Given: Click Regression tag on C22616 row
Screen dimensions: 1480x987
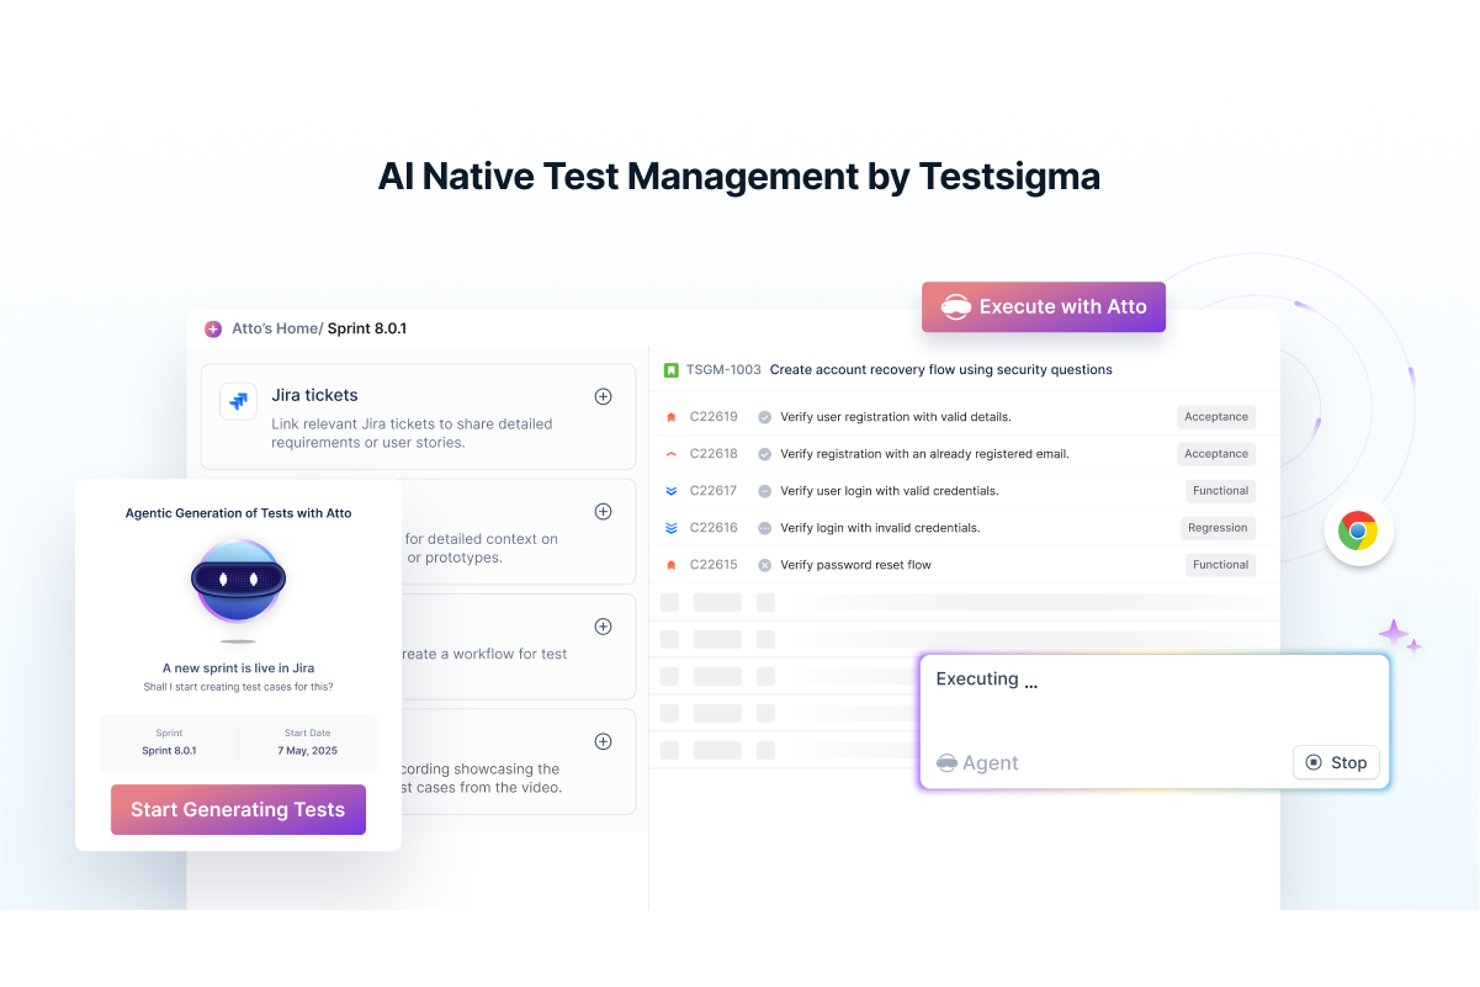Looking at the screenshot, I should coord(1217,528).
